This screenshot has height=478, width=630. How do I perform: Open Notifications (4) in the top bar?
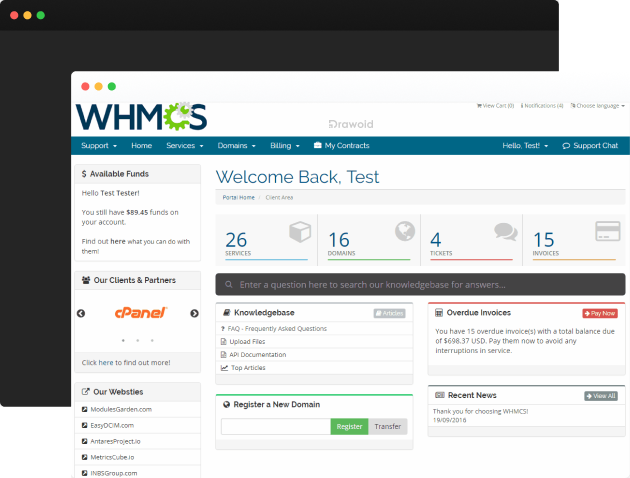(542, 106)
